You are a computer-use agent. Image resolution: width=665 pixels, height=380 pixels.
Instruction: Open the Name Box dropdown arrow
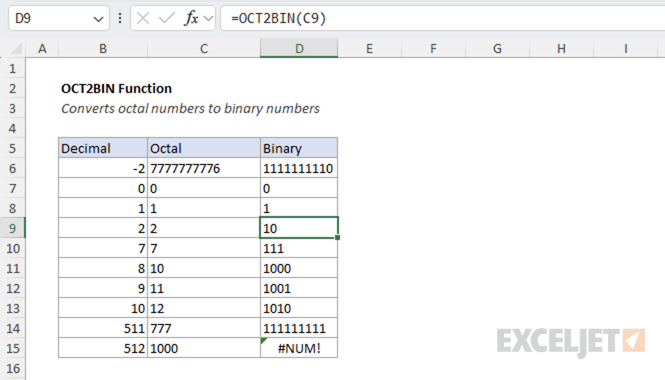tap(98, 19)
